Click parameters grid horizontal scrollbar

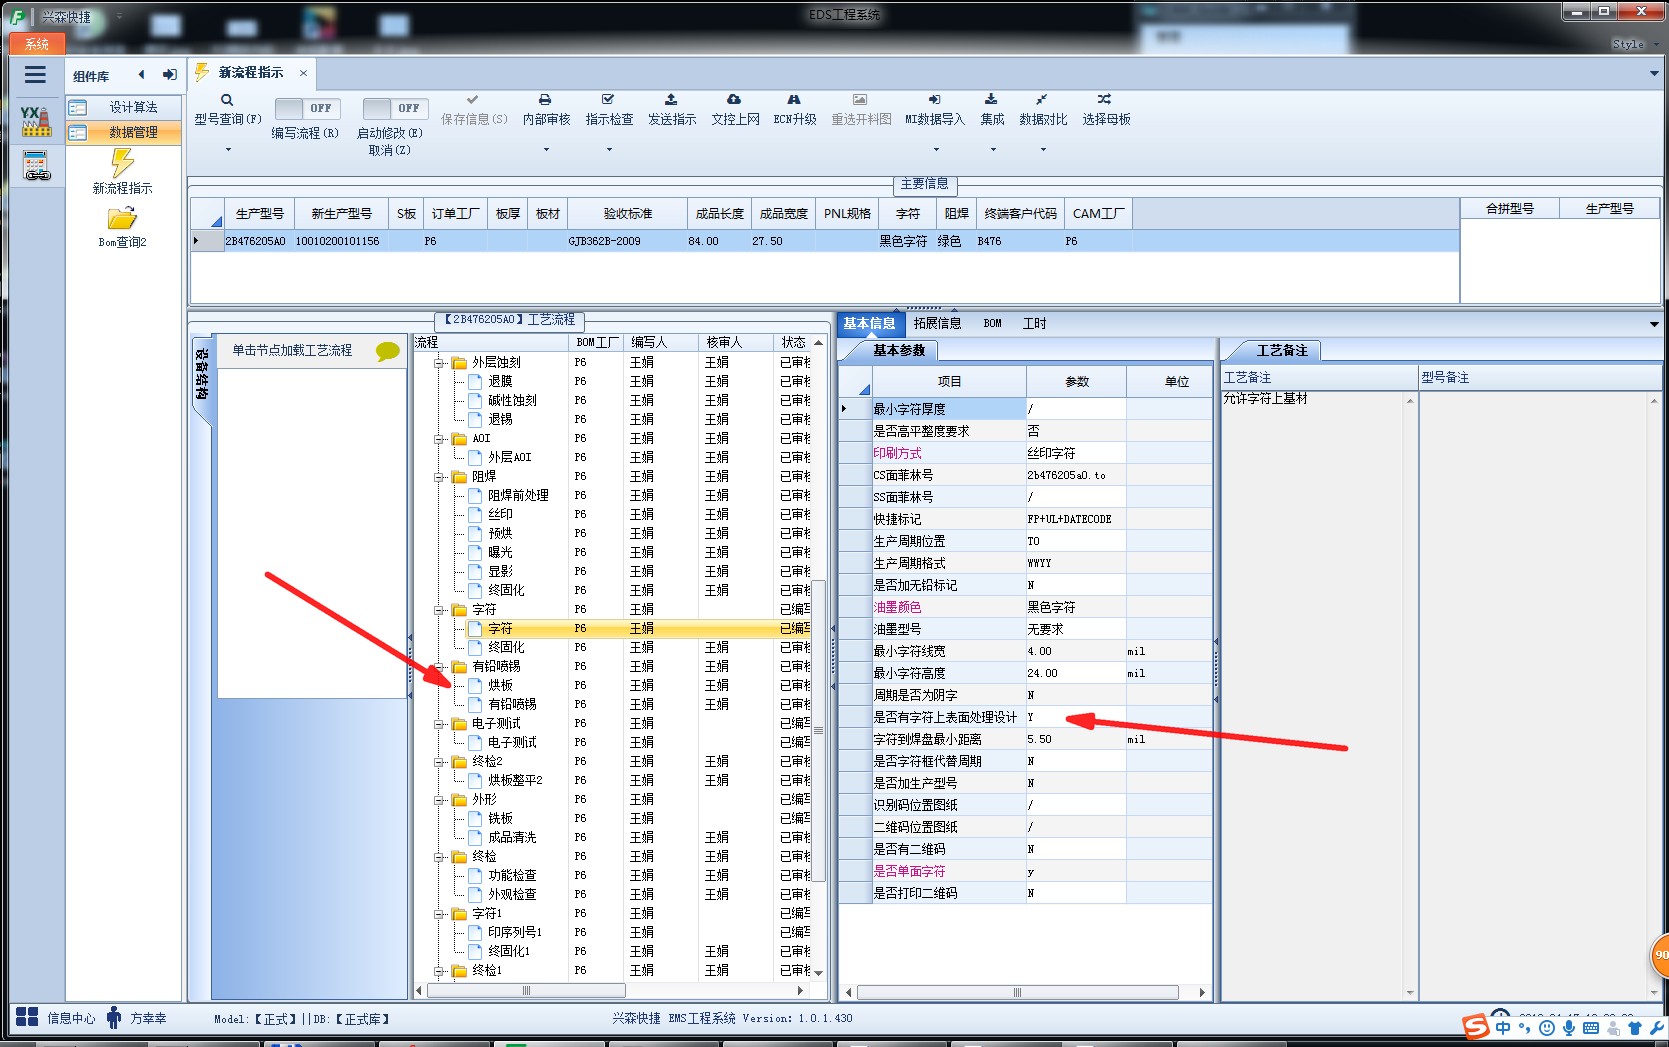click(1017, 993)
